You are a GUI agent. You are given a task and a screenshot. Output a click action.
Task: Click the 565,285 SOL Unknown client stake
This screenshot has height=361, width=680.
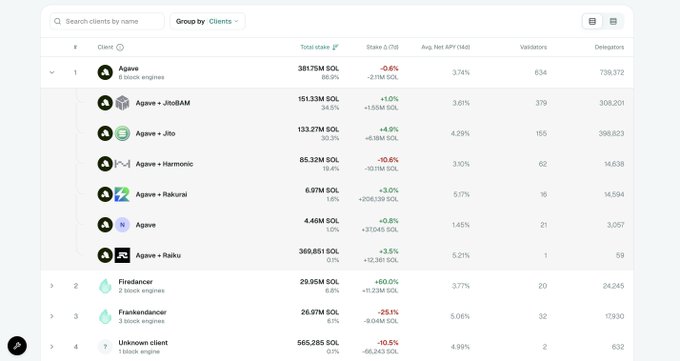point(318,342)
